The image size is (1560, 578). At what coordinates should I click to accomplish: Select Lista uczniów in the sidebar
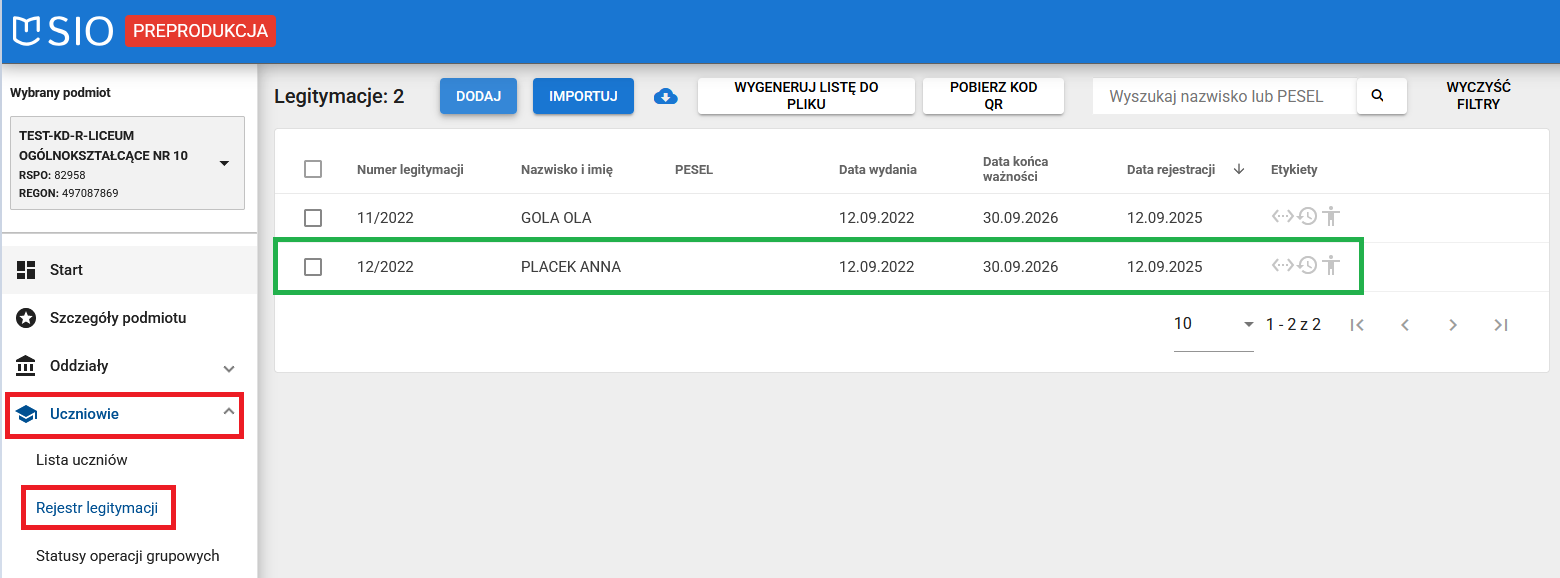(83, 460)
